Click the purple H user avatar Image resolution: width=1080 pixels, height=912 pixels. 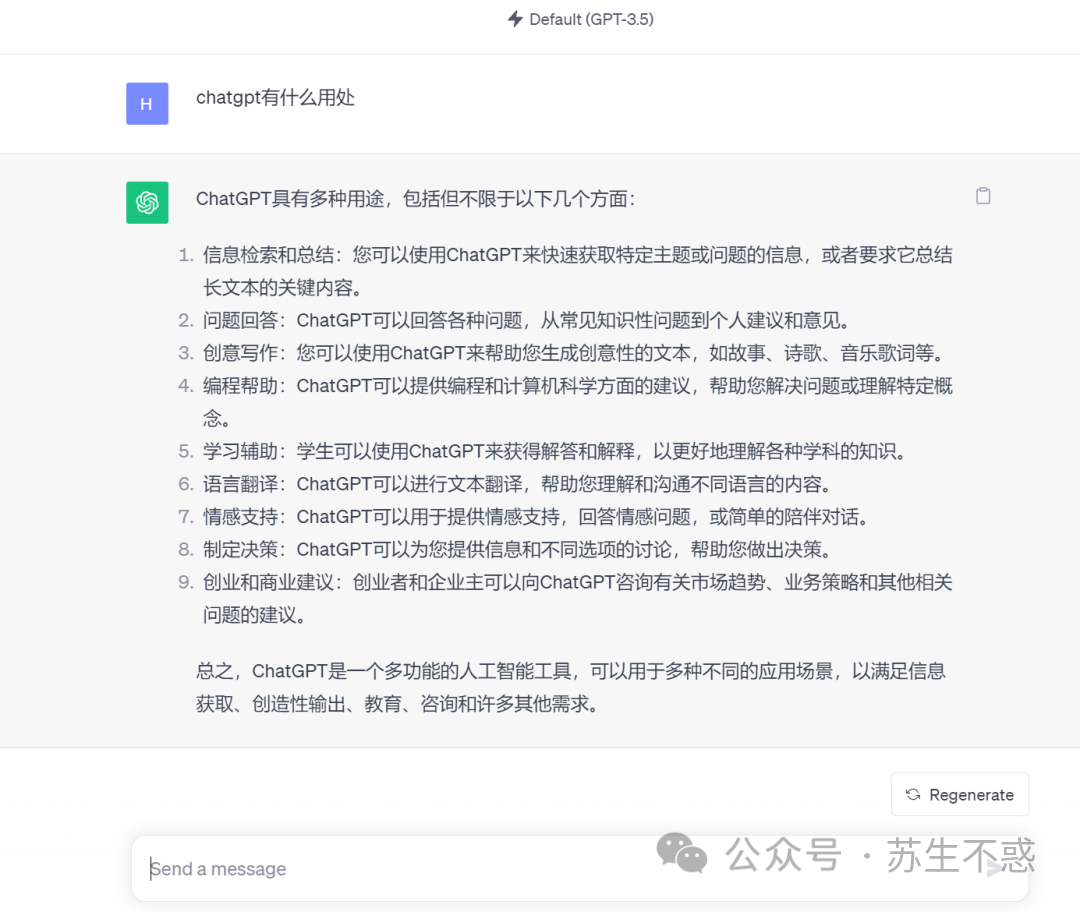pyautogui.click(x=147, y=104)
